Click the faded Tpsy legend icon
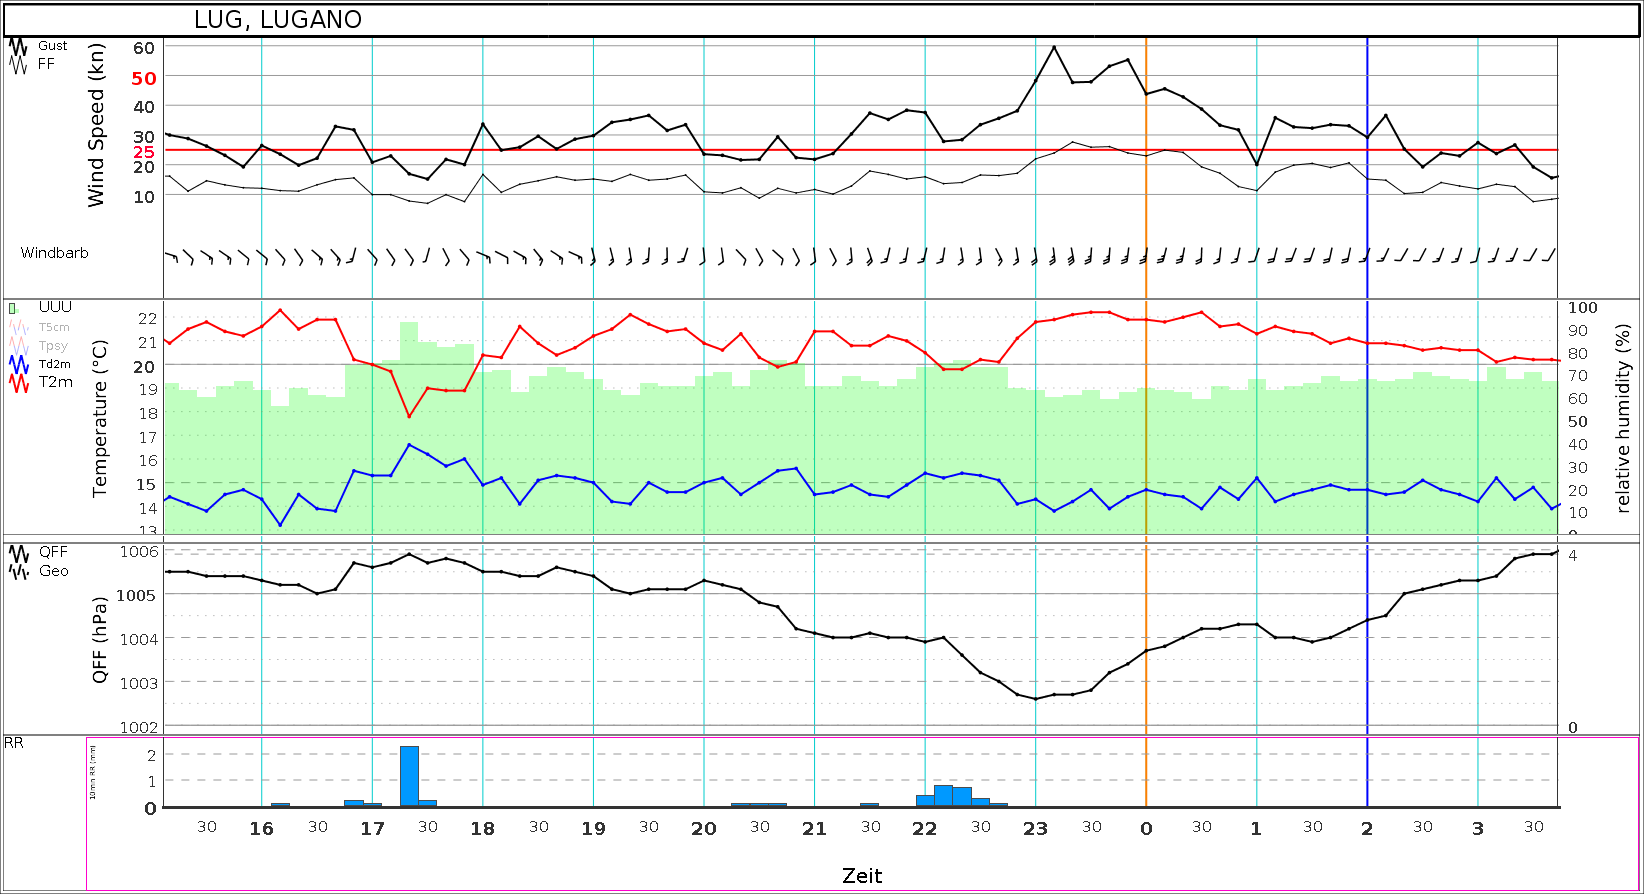This screenshot has height=894, width=1644. [18, 346]
